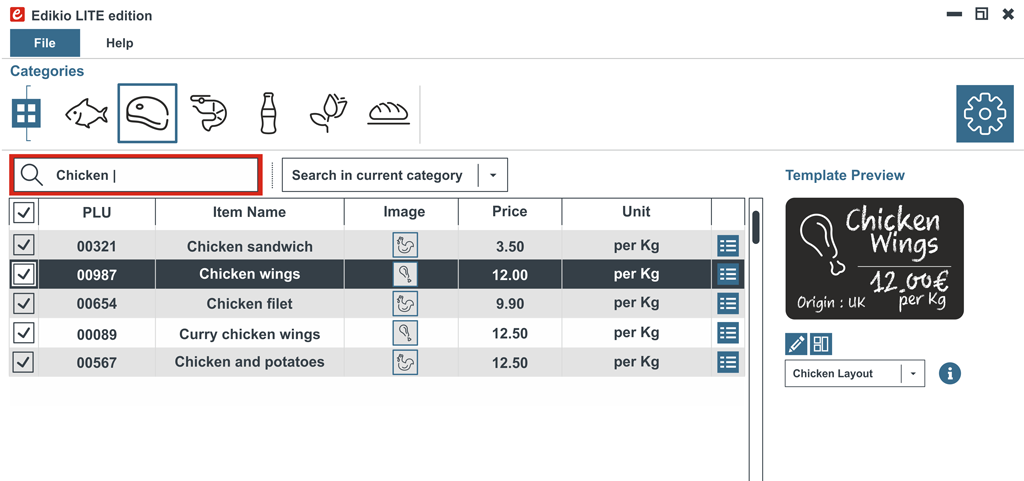Open settings with the gear icon
Viewport: 1024px width, 481px height.
(985, 115)
